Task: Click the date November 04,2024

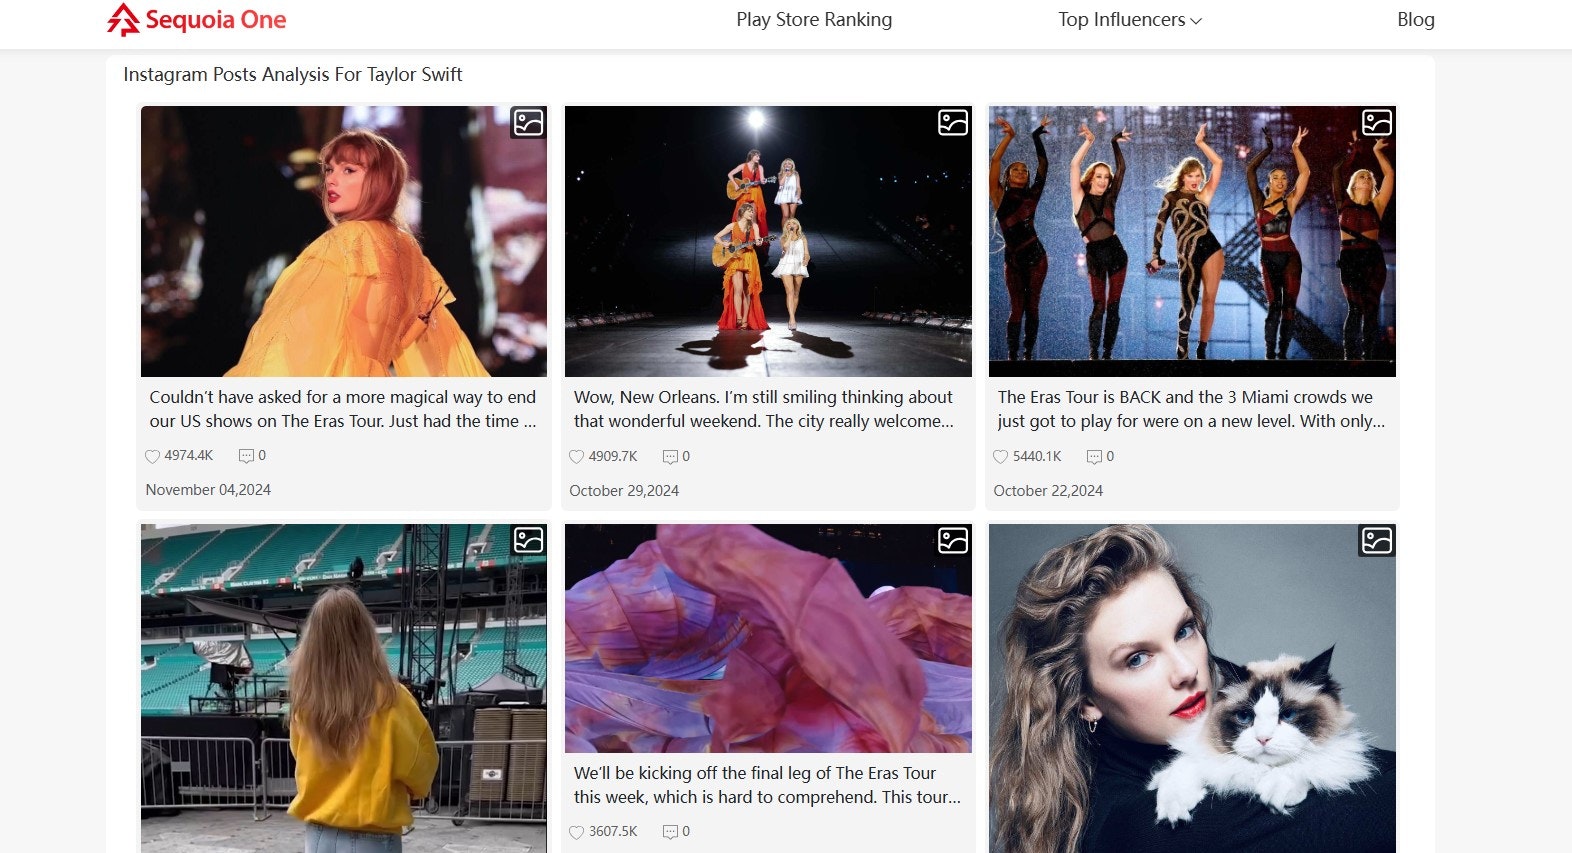Action: [208, 490]
